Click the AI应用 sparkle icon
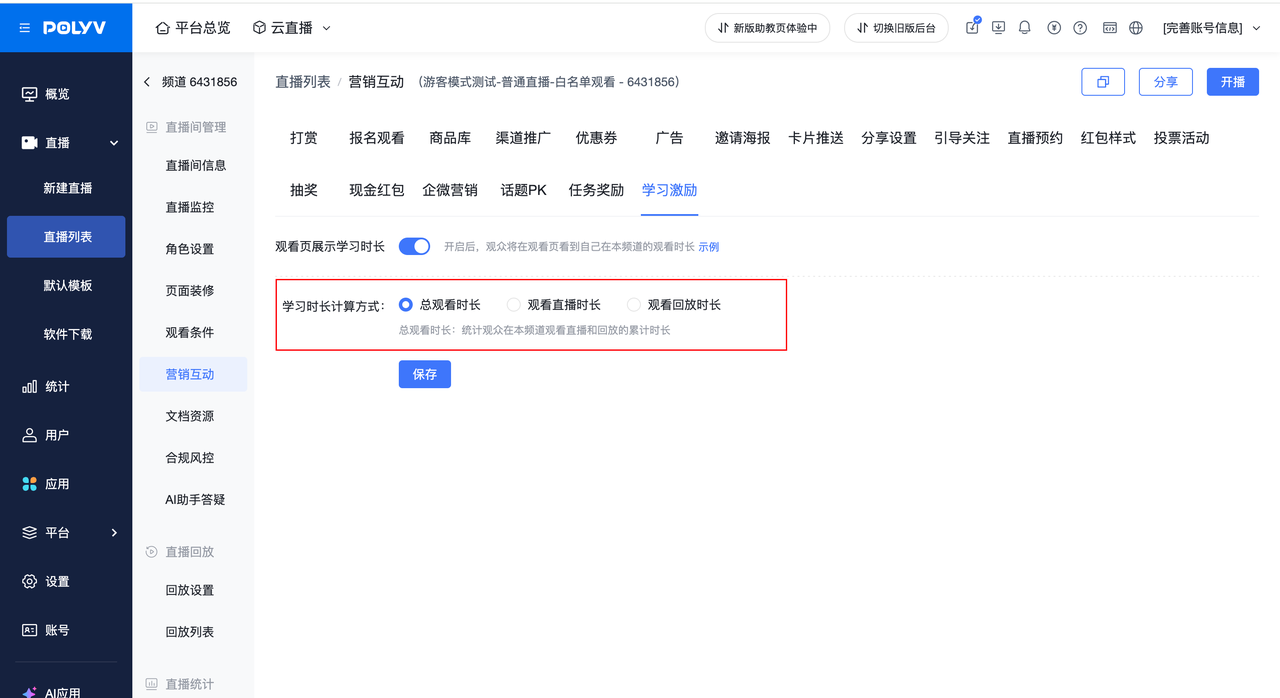Viewport: 1280px width, 698px height. (30, 692)
